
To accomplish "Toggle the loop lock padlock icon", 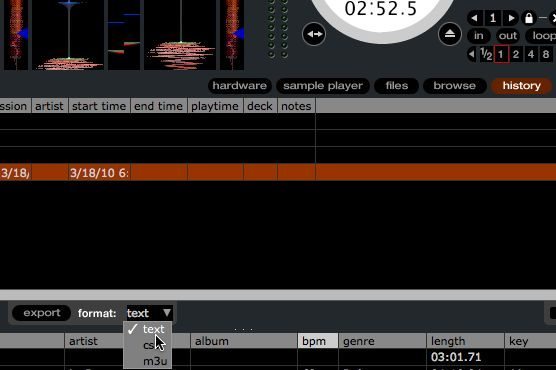I will click(529, 18).
